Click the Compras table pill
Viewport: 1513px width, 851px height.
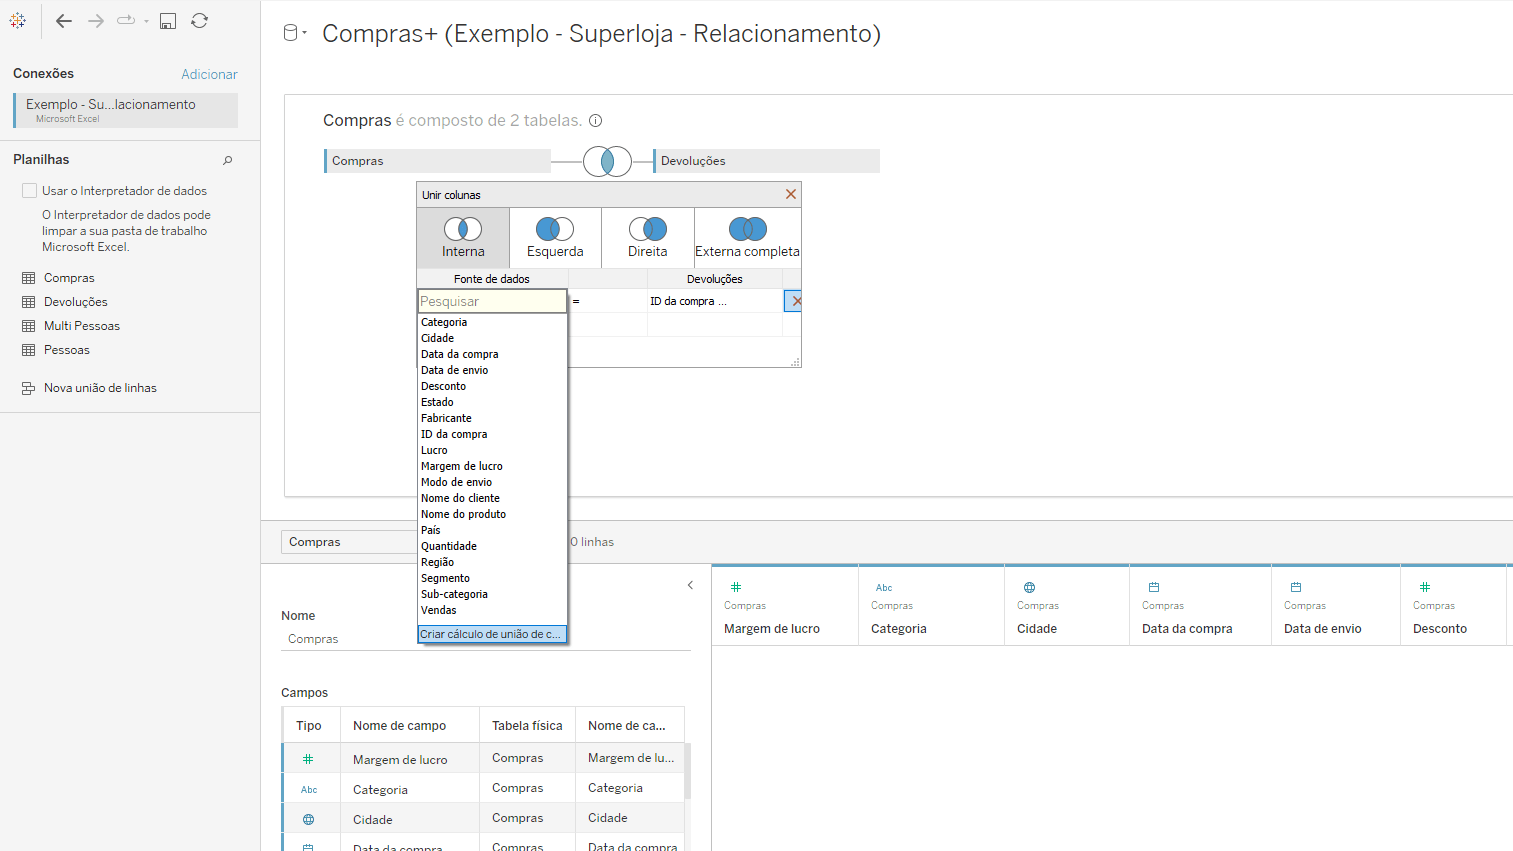coord(438,161)
